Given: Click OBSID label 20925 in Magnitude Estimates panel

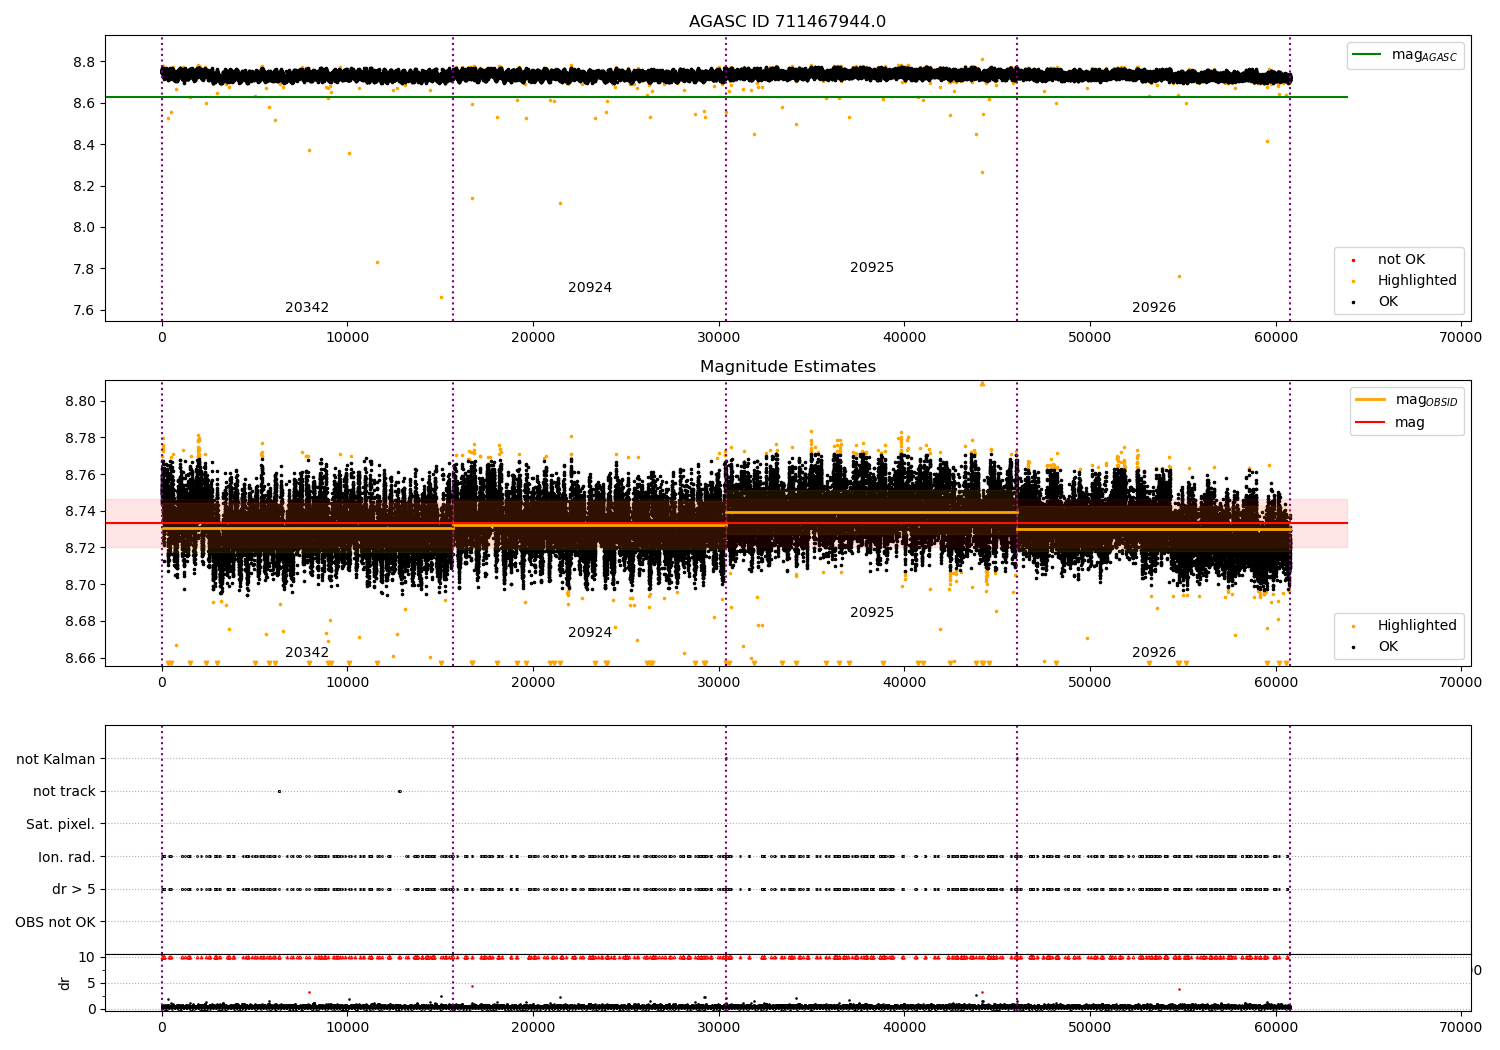Looking at the screenshot, I should click(x=872, y=613).
